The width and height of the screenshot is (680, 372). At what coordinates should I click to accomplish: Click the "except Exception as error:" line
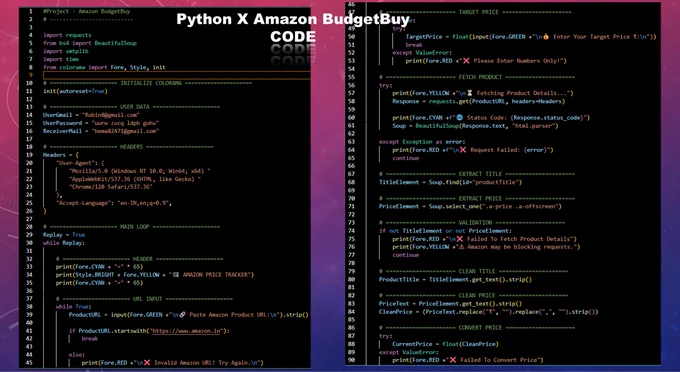[x=422, y=142]
